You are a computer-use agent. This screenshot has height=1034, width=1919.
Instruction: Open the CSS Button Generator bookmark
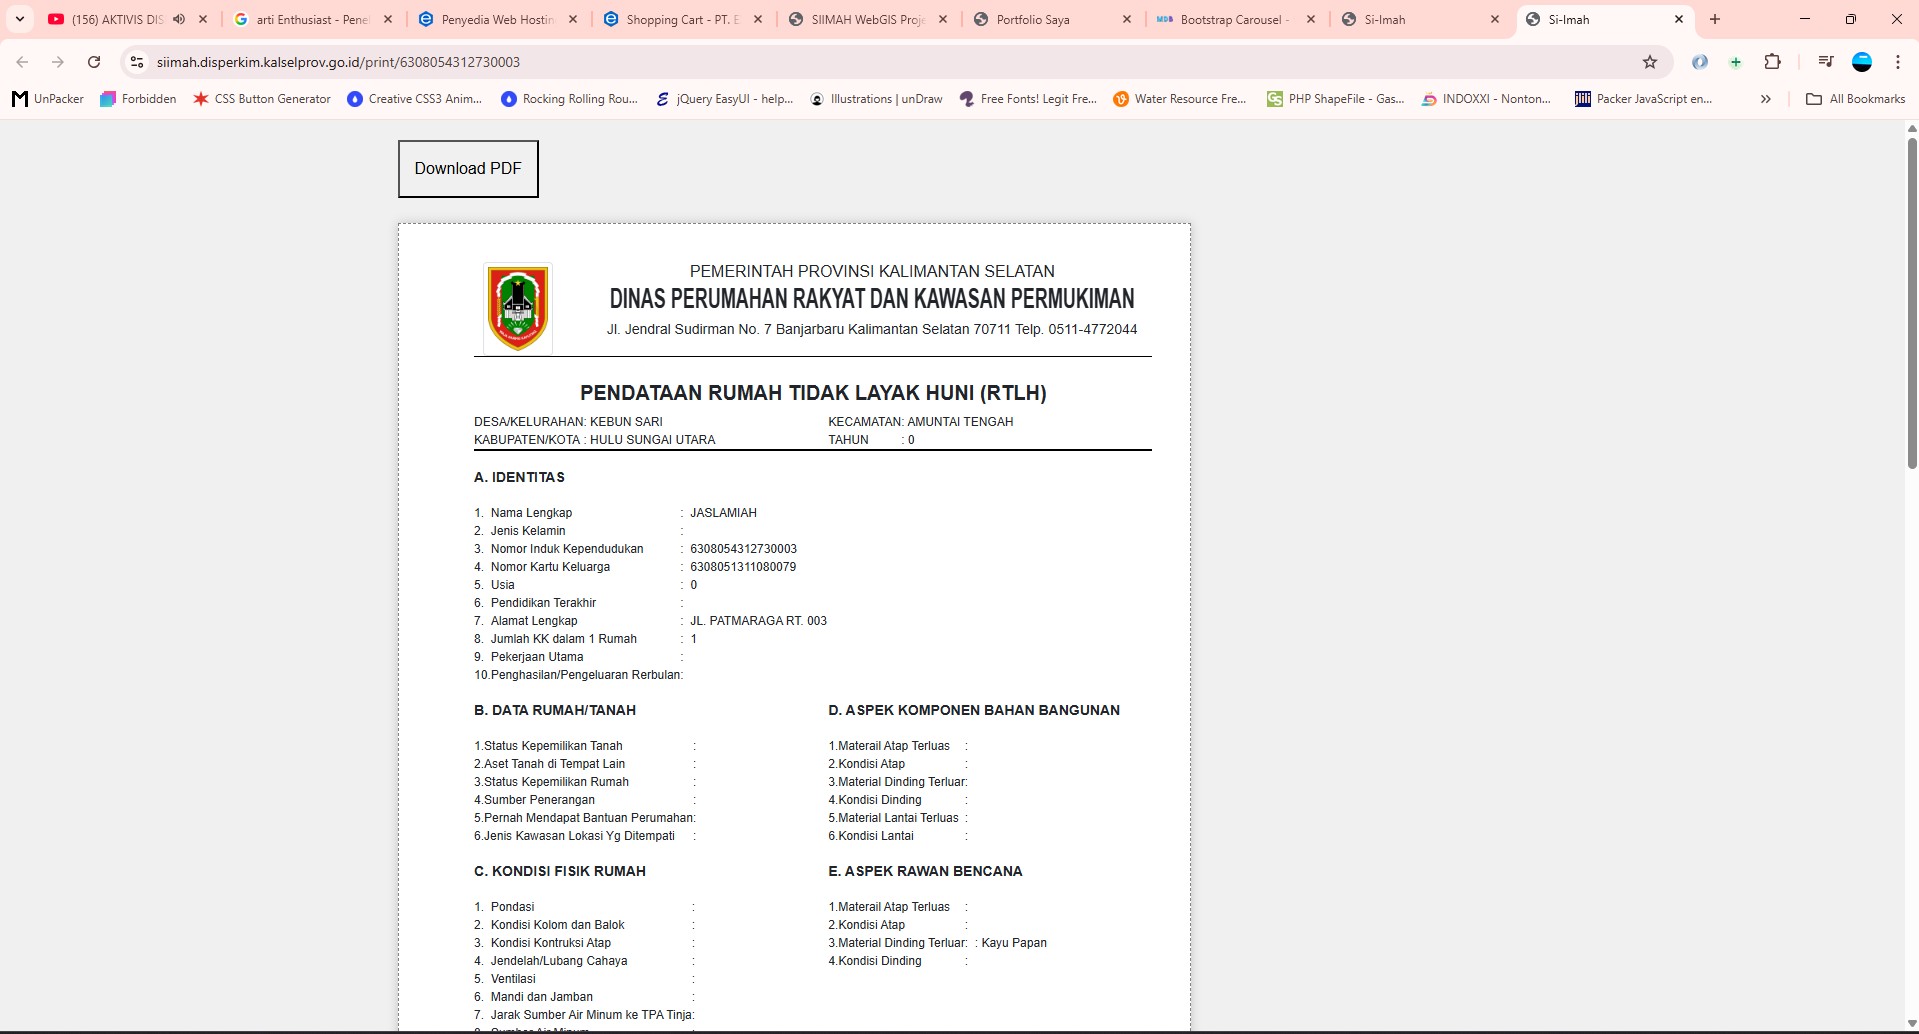pyautogui.click(x=261, y=99)
